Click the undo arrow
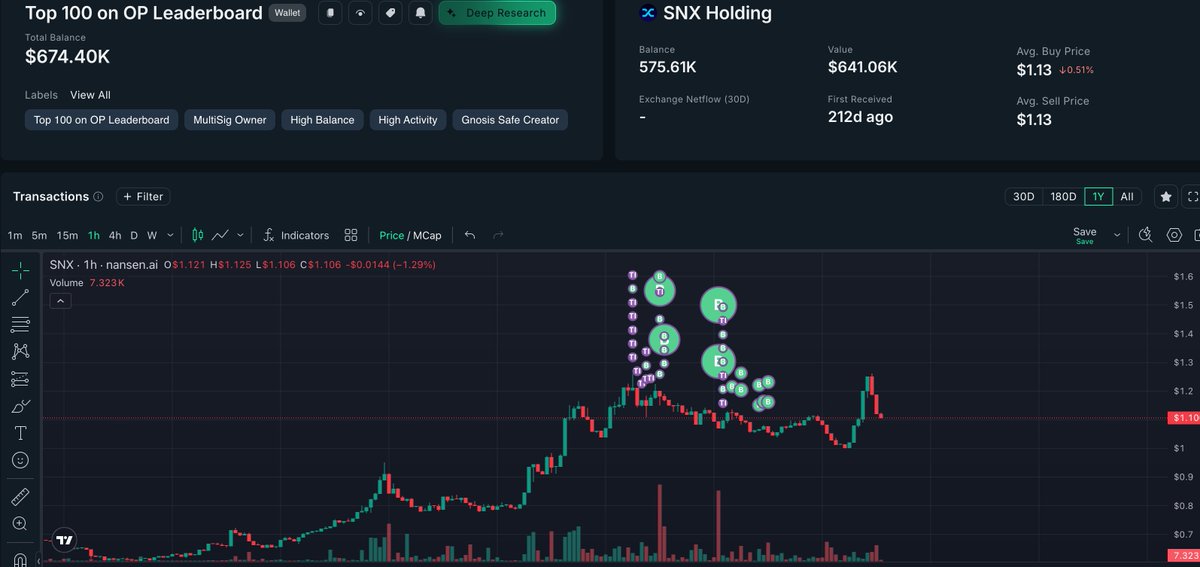Image resolution: width=1200 pixels, height=567 pixels. click(470, 235)
